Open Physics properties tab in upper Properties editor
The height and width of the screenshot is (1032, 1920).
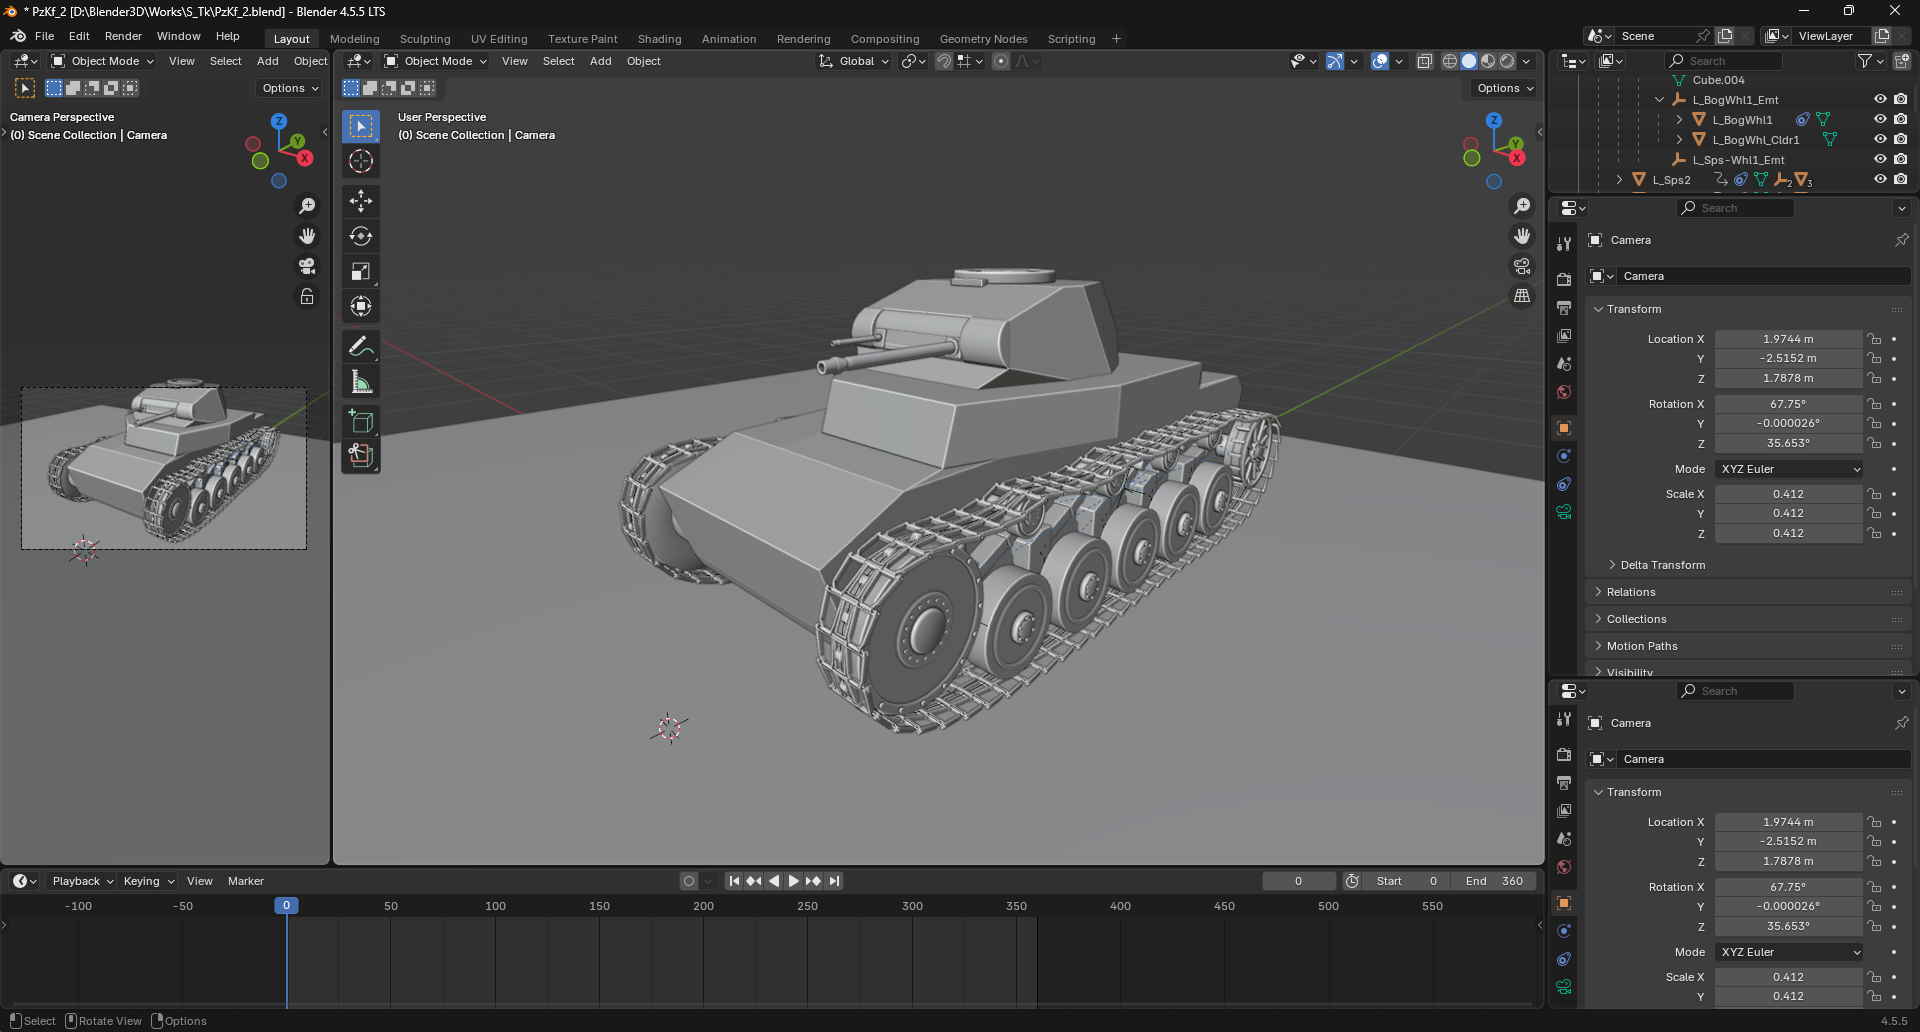1564,456
